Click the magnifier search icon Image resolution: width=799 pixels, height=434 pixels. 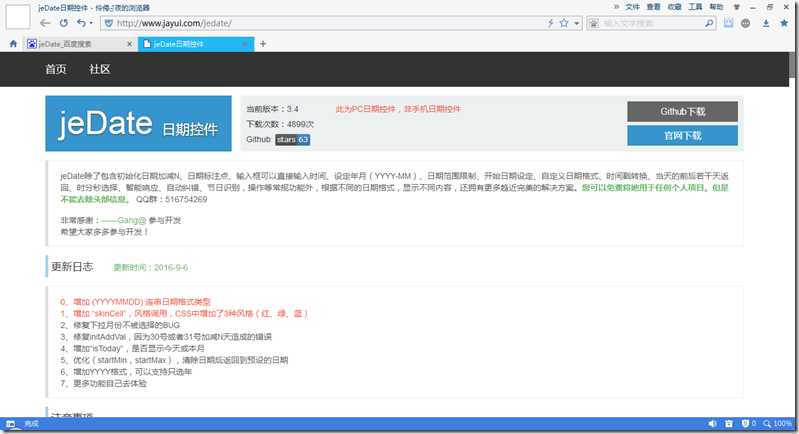(709, 23)
